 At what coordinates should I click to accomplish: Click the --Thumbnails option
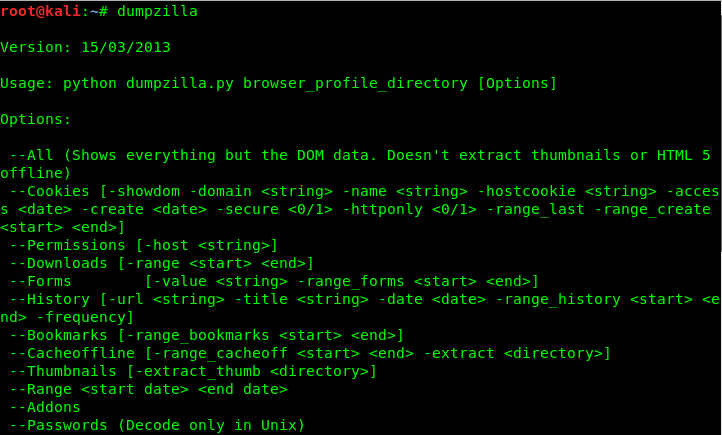[x=63, y=371]
